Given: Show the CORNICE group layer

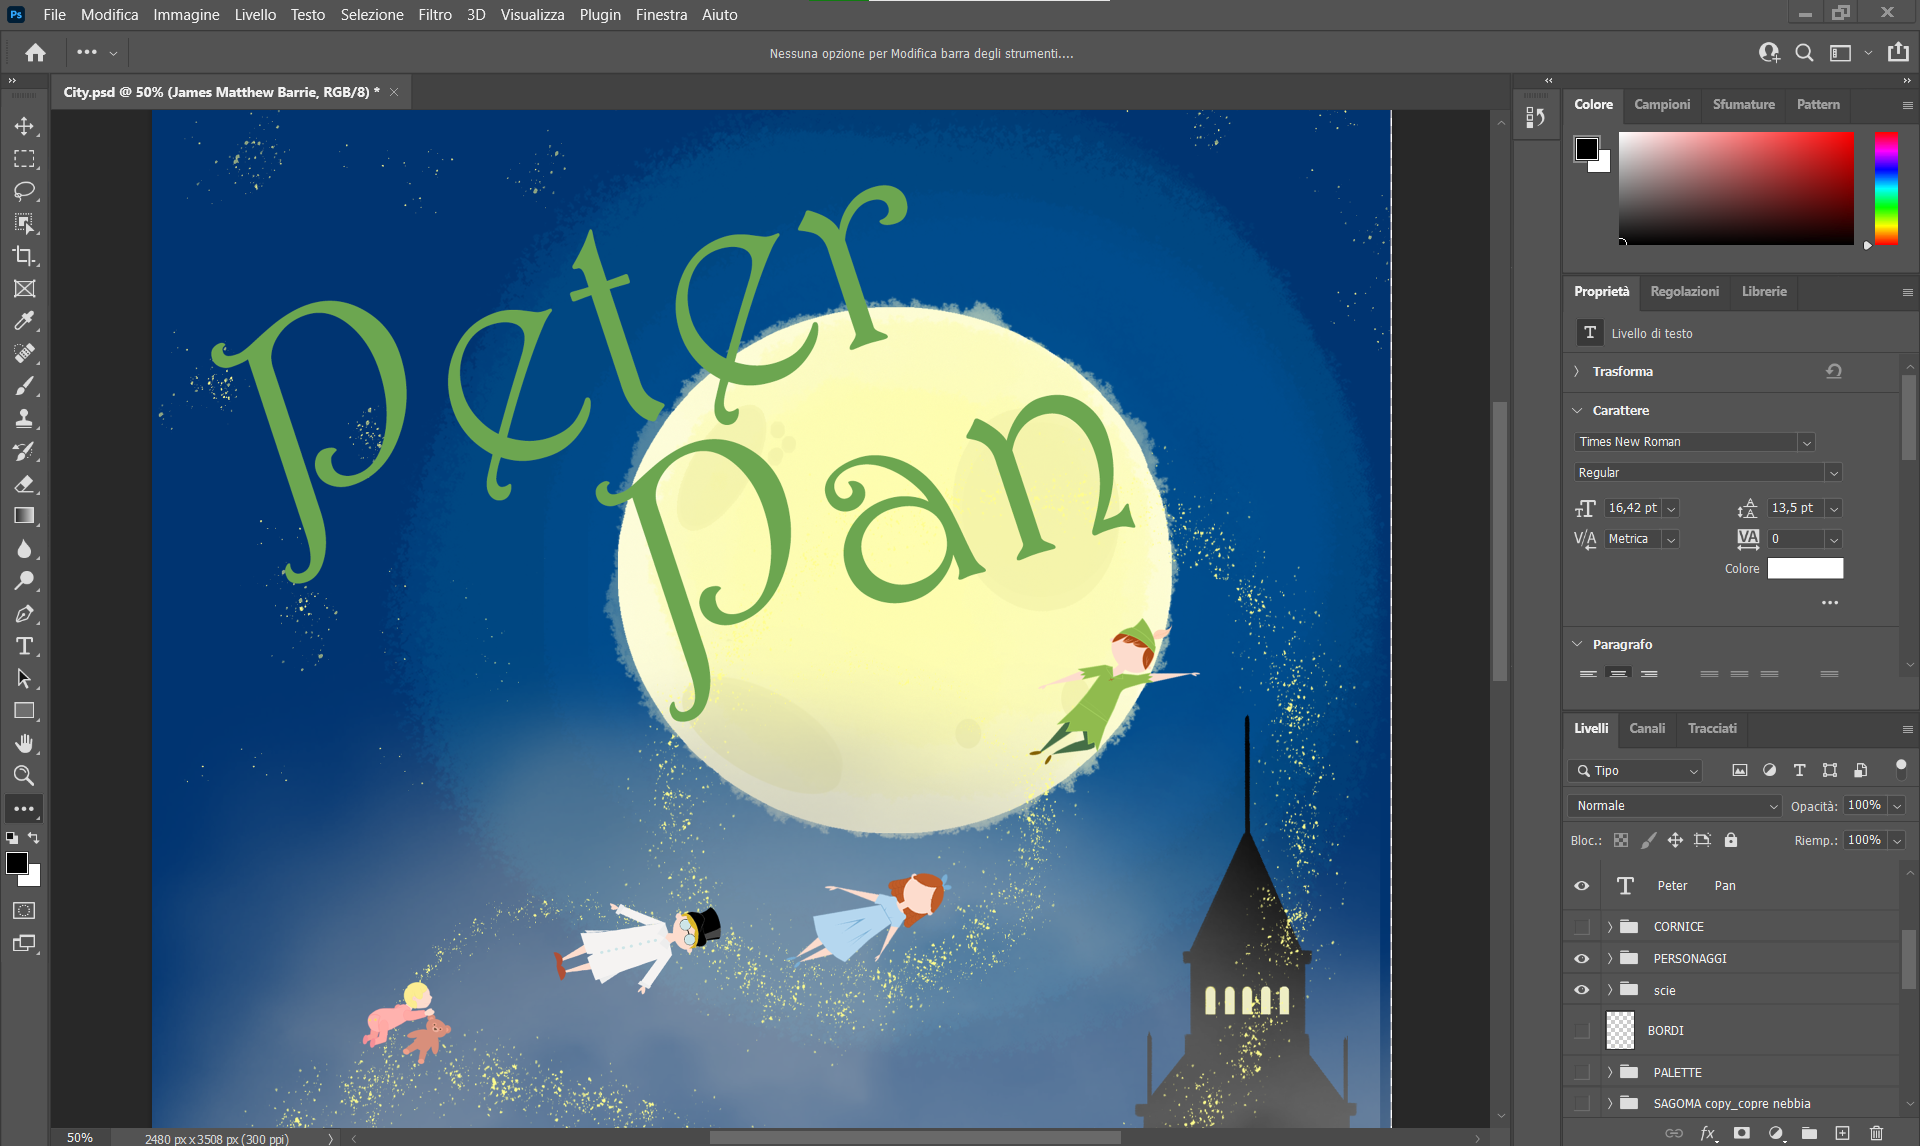Looking at the screenshot, I should point(1581,927).
